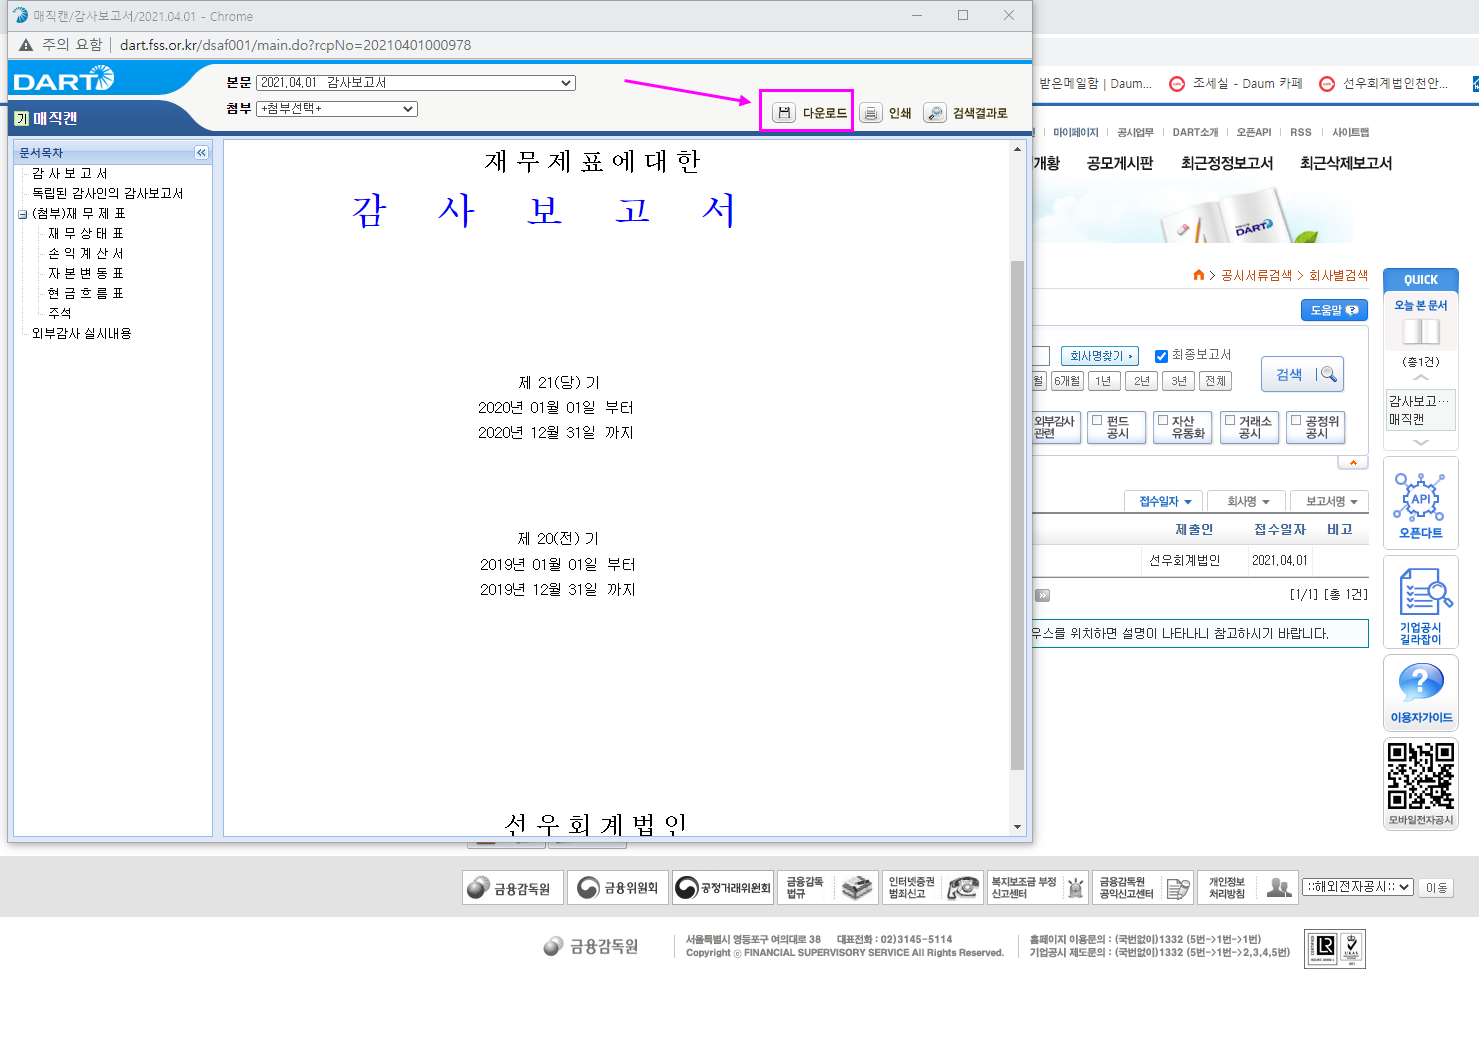Screen dimensions: 1479x1052
Task: Click the document viewer vertical scrollbar thumb
Action: [x=1017, y=515]
